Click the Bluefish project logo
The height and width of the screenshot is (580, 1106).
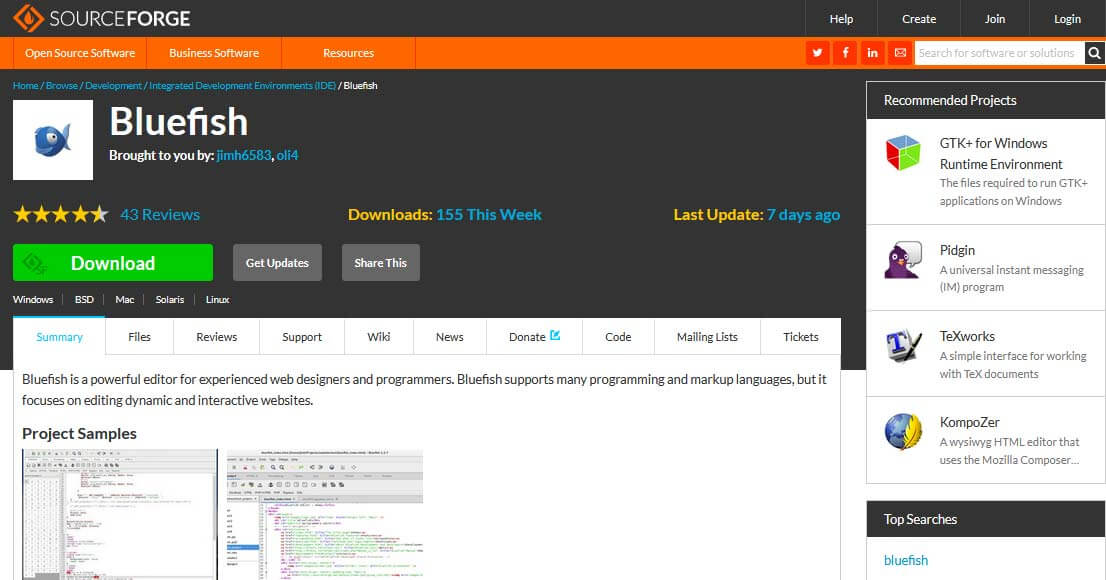[52, 139]
